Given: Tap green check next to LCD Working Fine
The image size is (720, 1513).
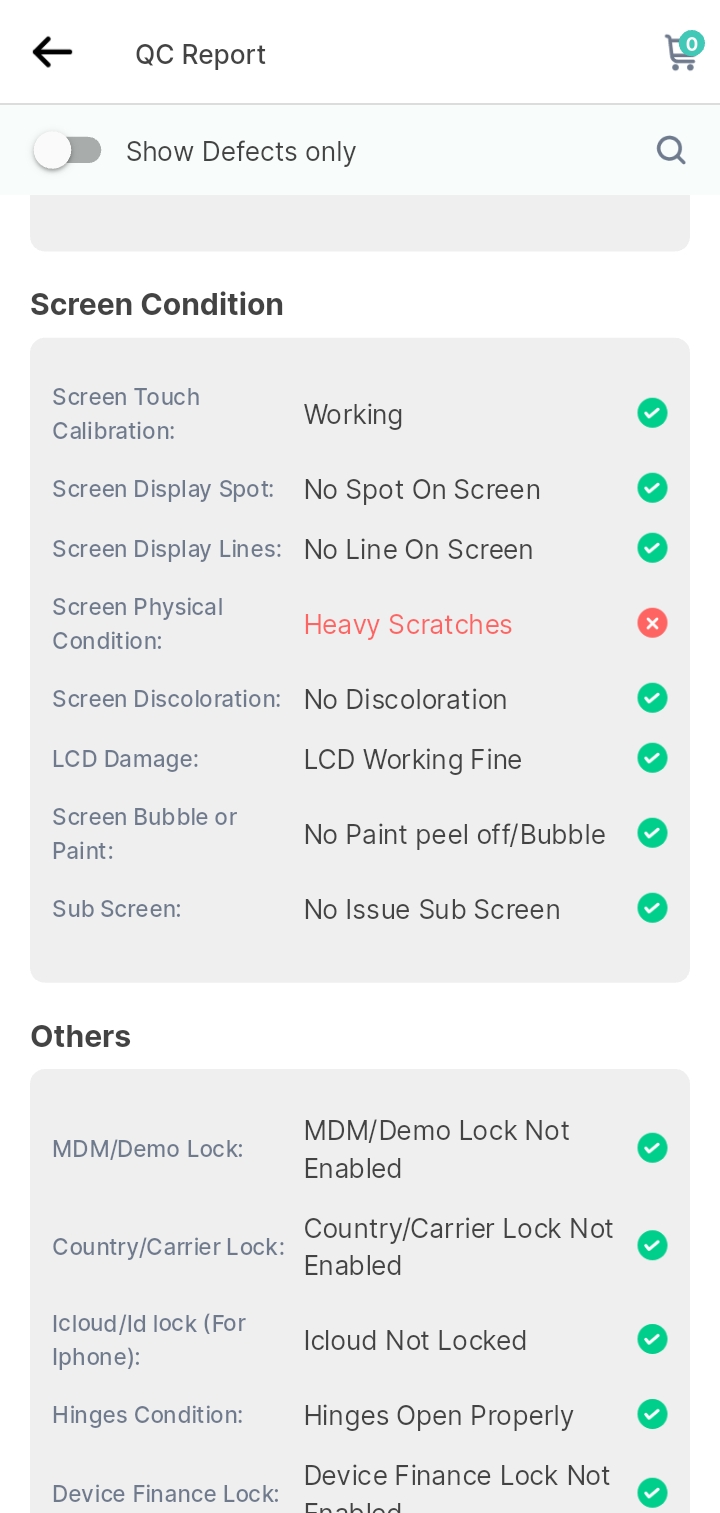Looking at the screenshot, I should [652, 758].
